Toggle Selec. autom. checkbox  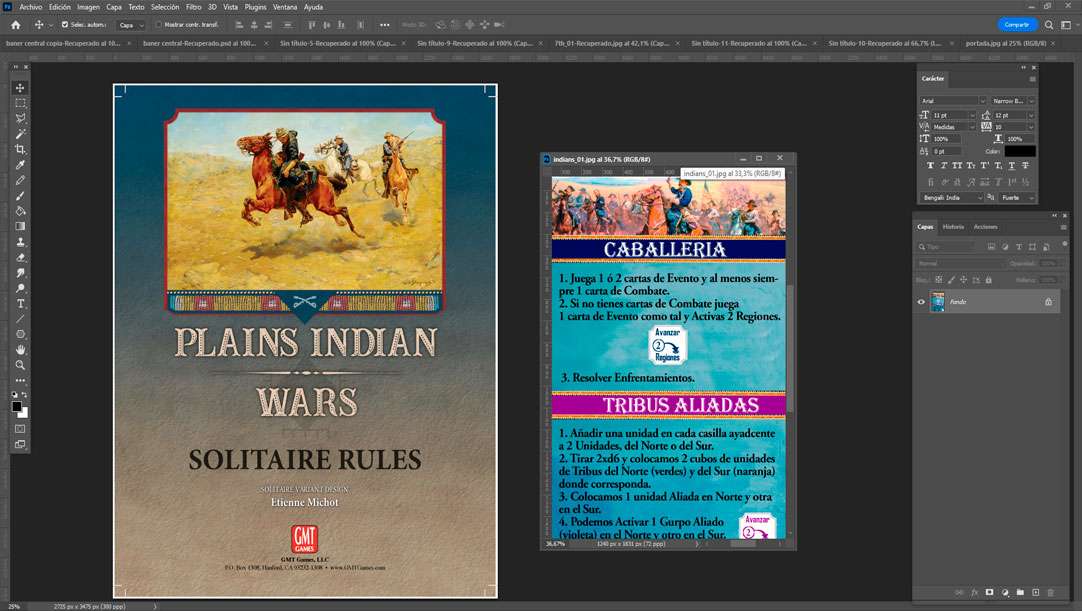coord(65,25)
